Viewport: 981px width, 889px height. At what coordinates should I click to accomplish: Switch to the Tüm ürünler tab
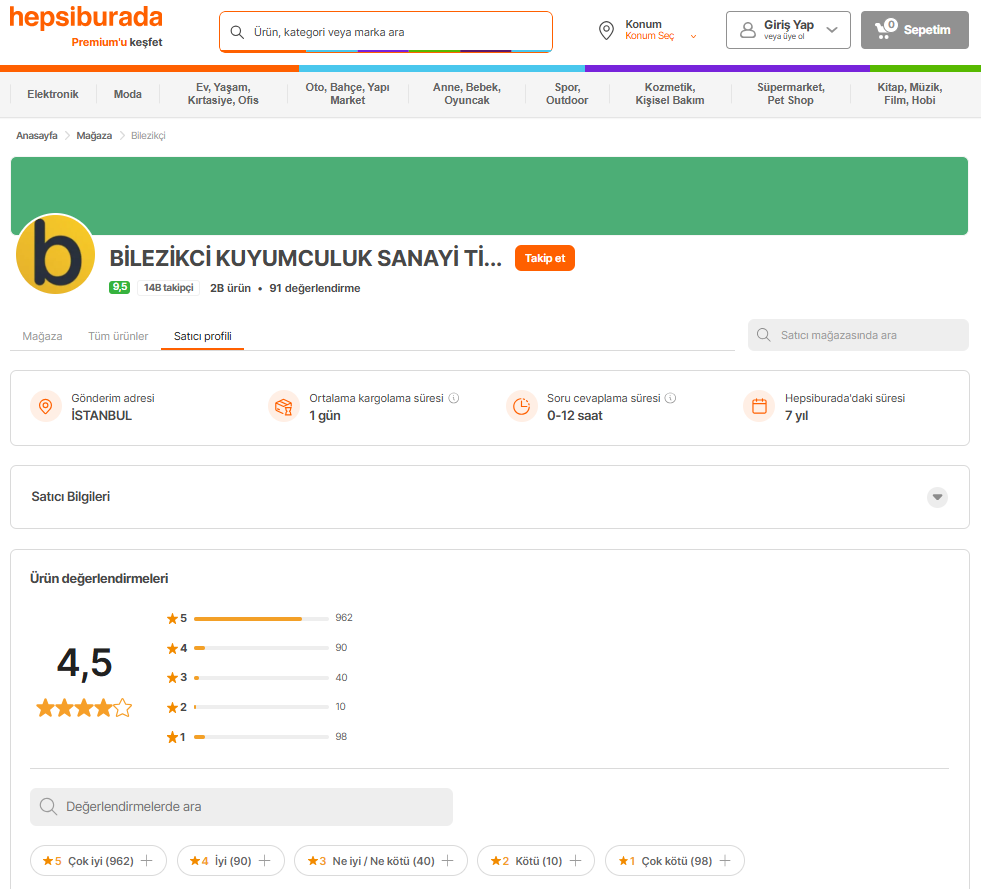118,336
